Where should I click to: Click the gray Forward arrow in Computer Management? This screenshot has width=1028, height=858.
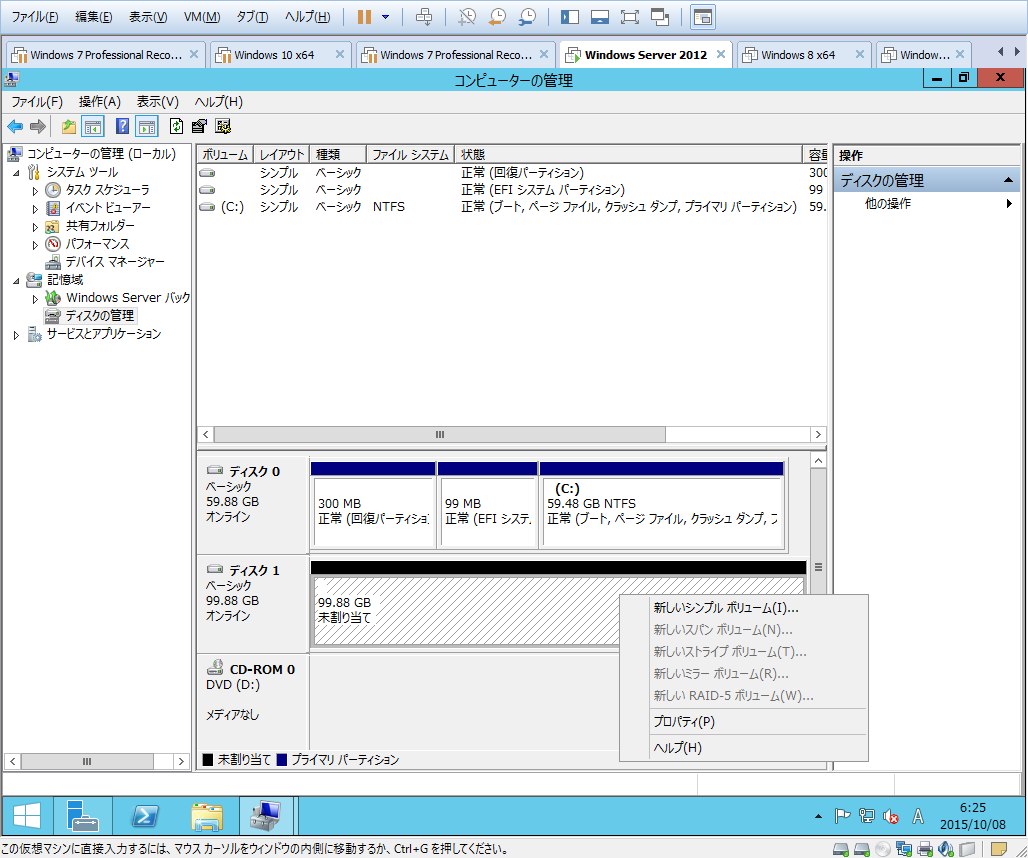(38, 127)
